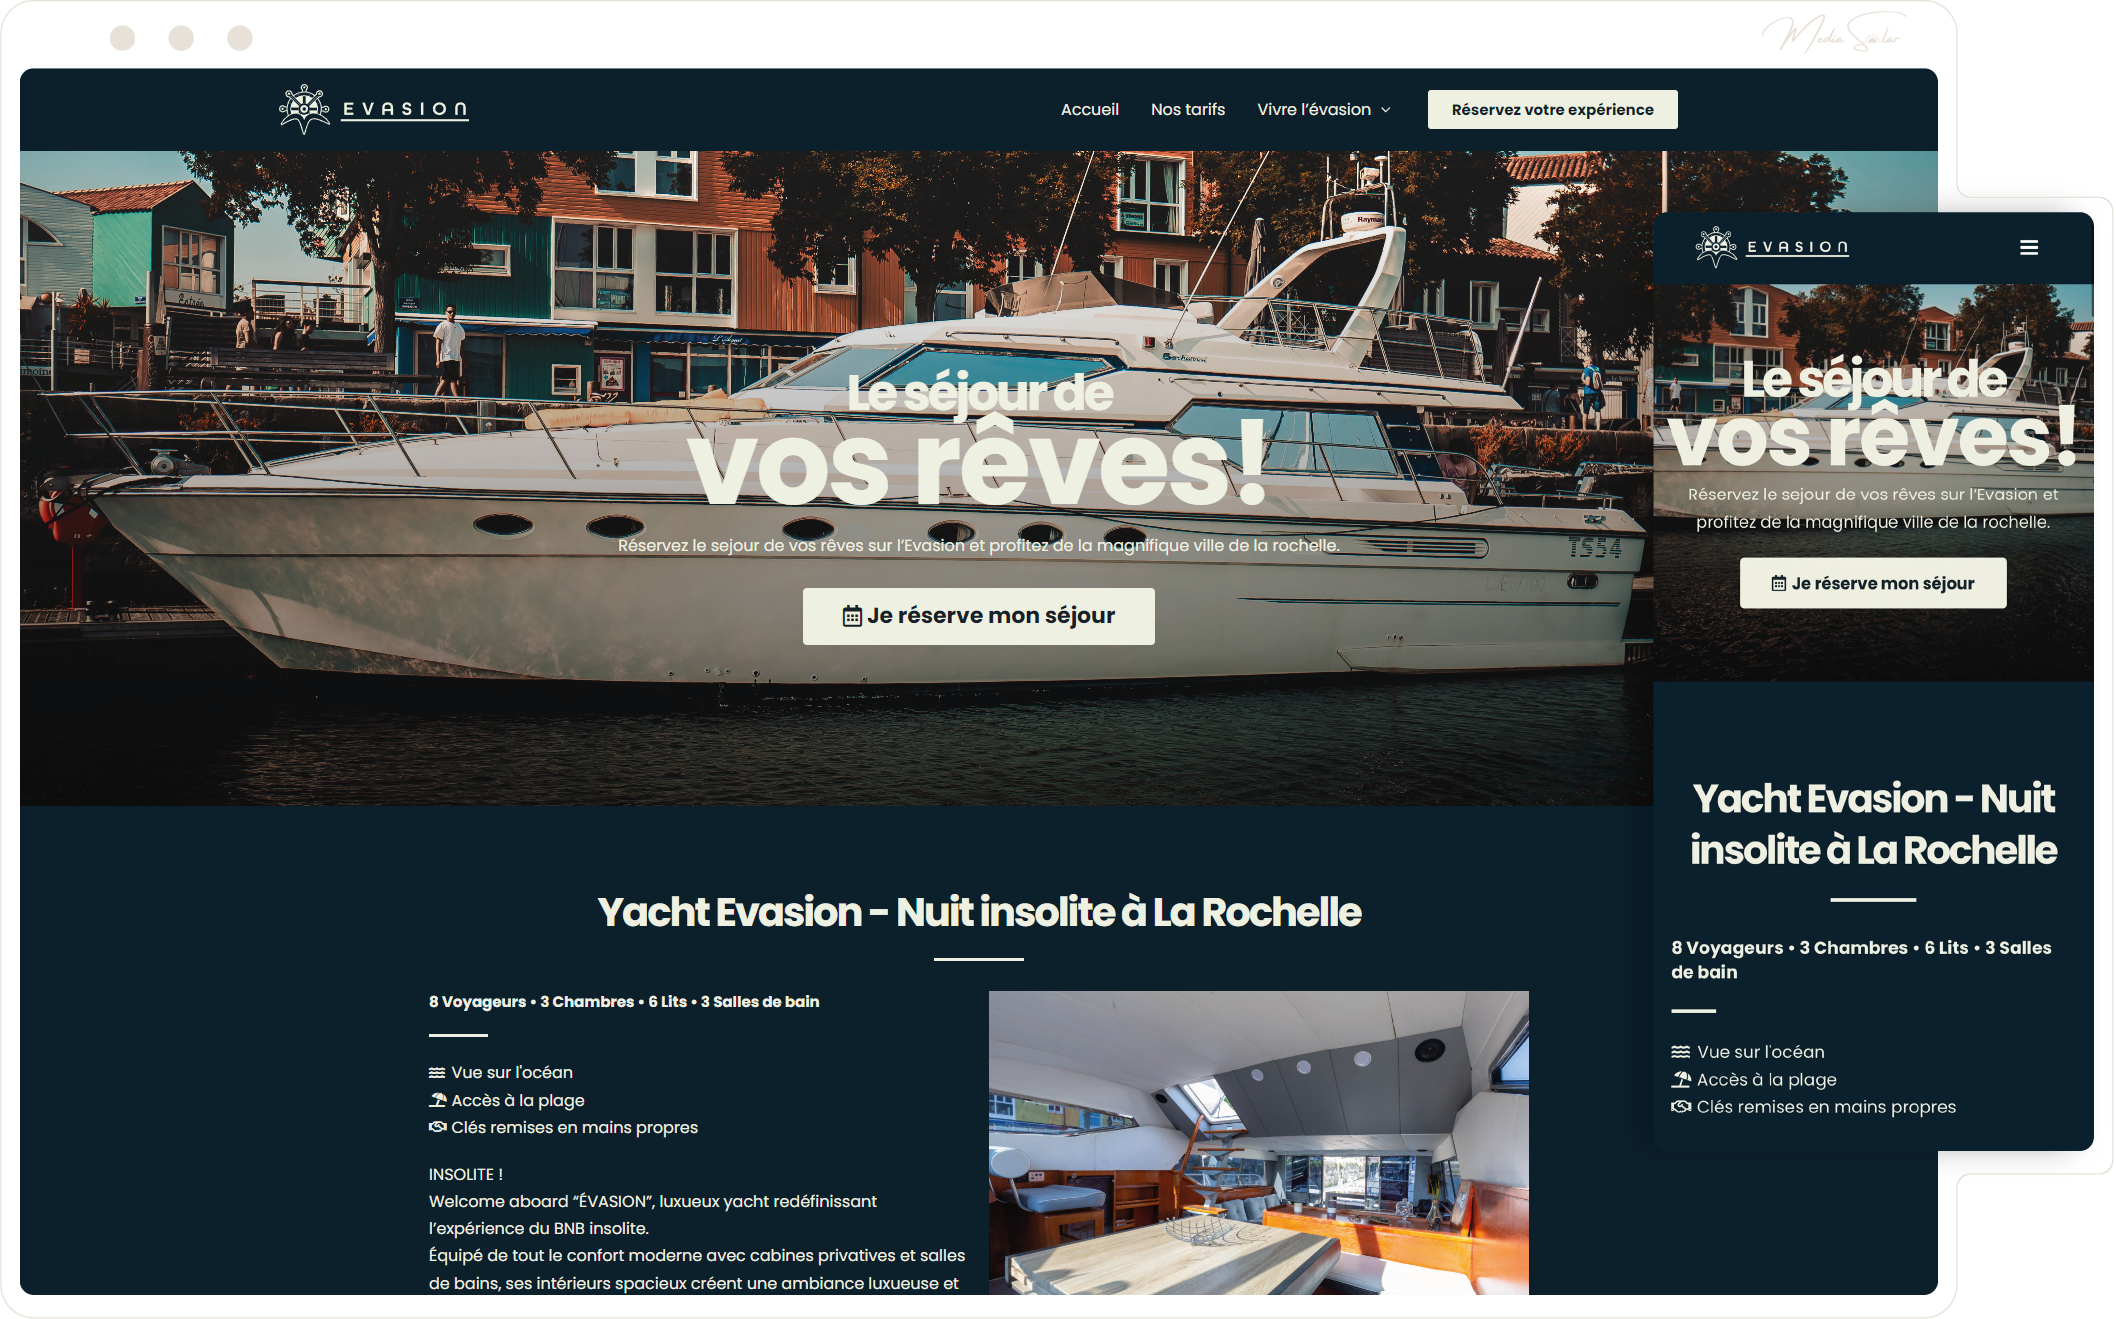Click the first browser window dot
Screen dimensions: 2116x1319
tap(123, 38)
